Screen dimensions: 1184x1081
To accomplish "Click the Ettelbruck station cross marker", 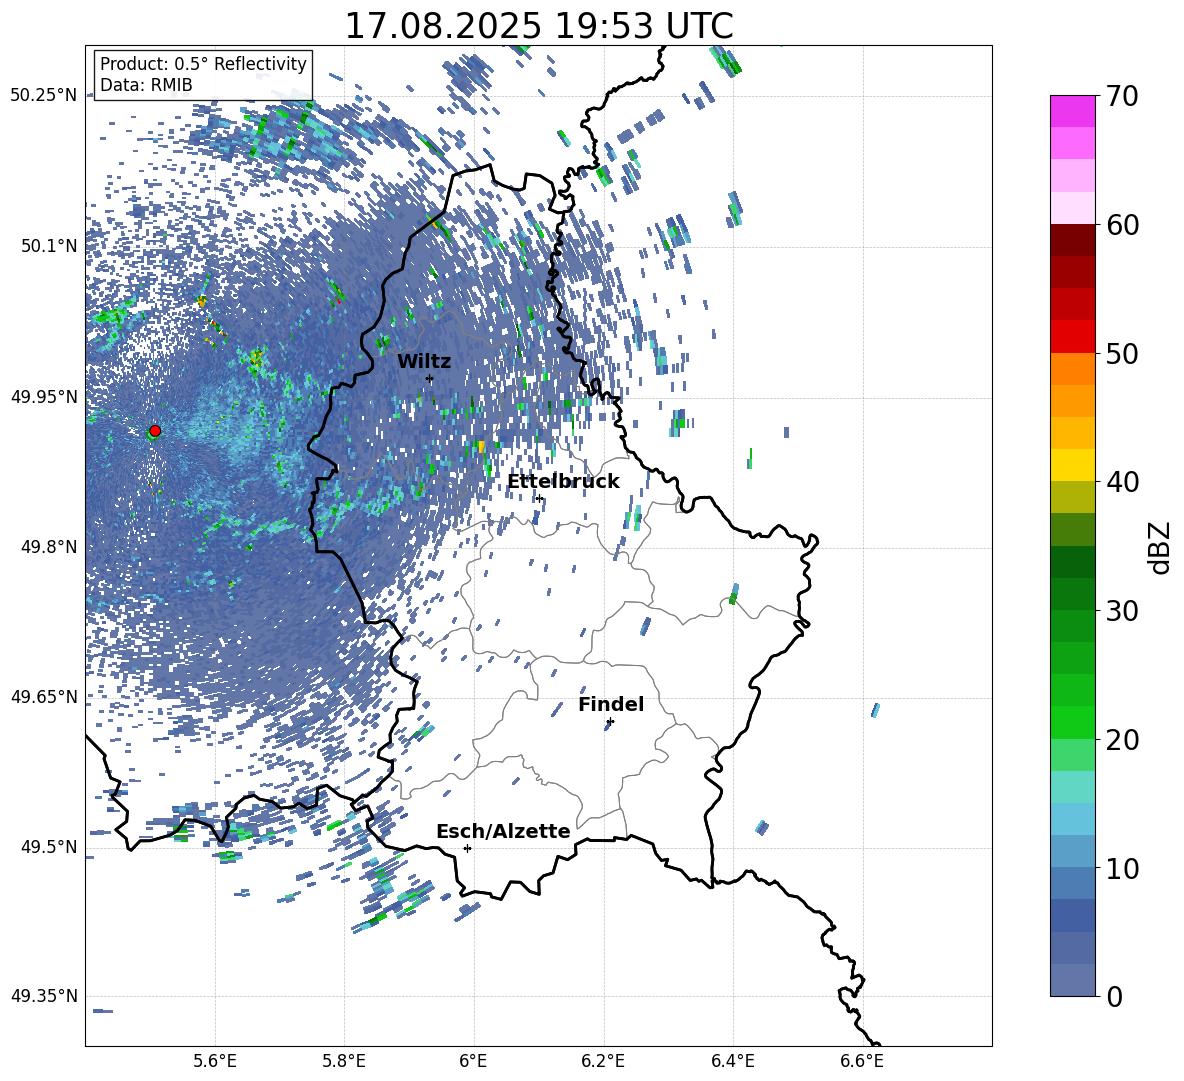I will [x=539, y=498].
